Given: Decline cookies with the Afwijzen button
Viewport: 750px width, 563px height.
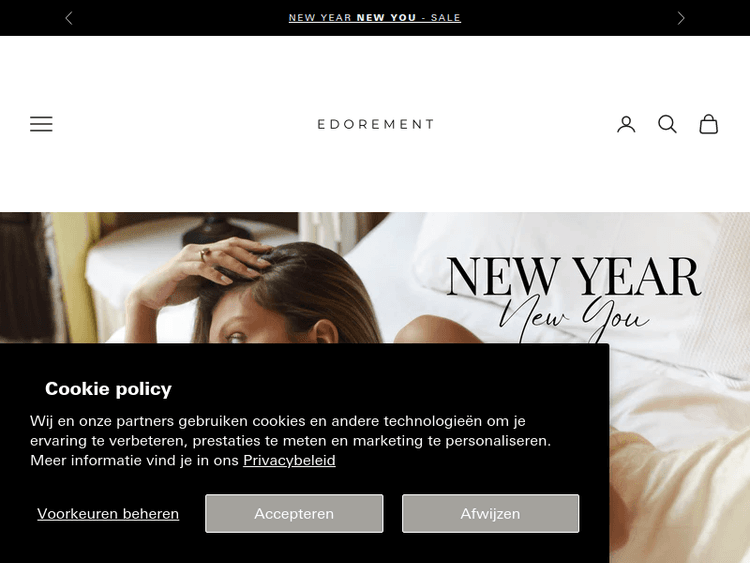Looking at the screenshot, I should 490,513.
